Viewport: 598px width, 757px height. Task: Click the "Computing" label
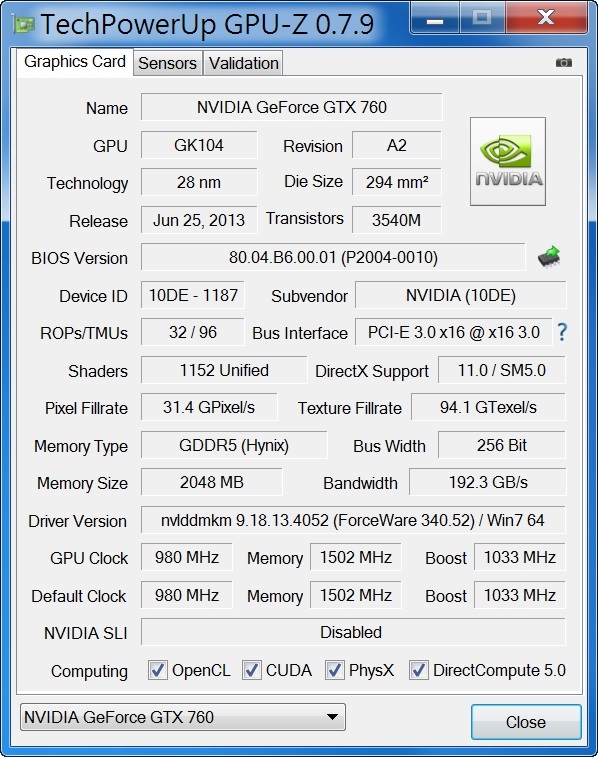point(89,672)
